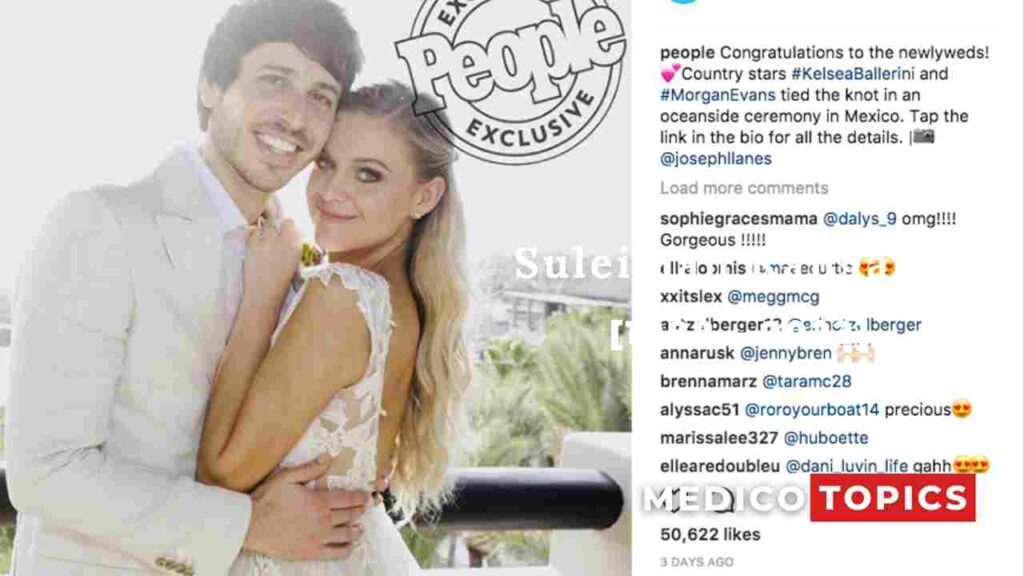Visit @josephllanes photographer profile
1024x576 pixels.
pyautogui.click(x=716, y=159)
